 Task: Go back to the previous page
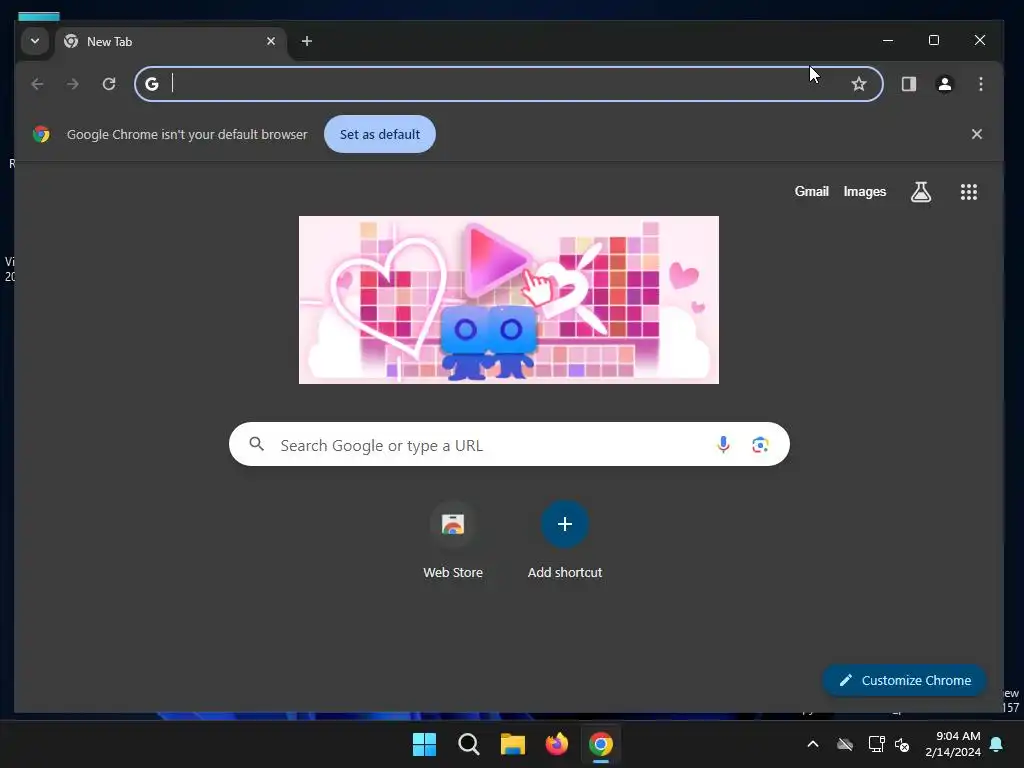[x=37, y=84]
